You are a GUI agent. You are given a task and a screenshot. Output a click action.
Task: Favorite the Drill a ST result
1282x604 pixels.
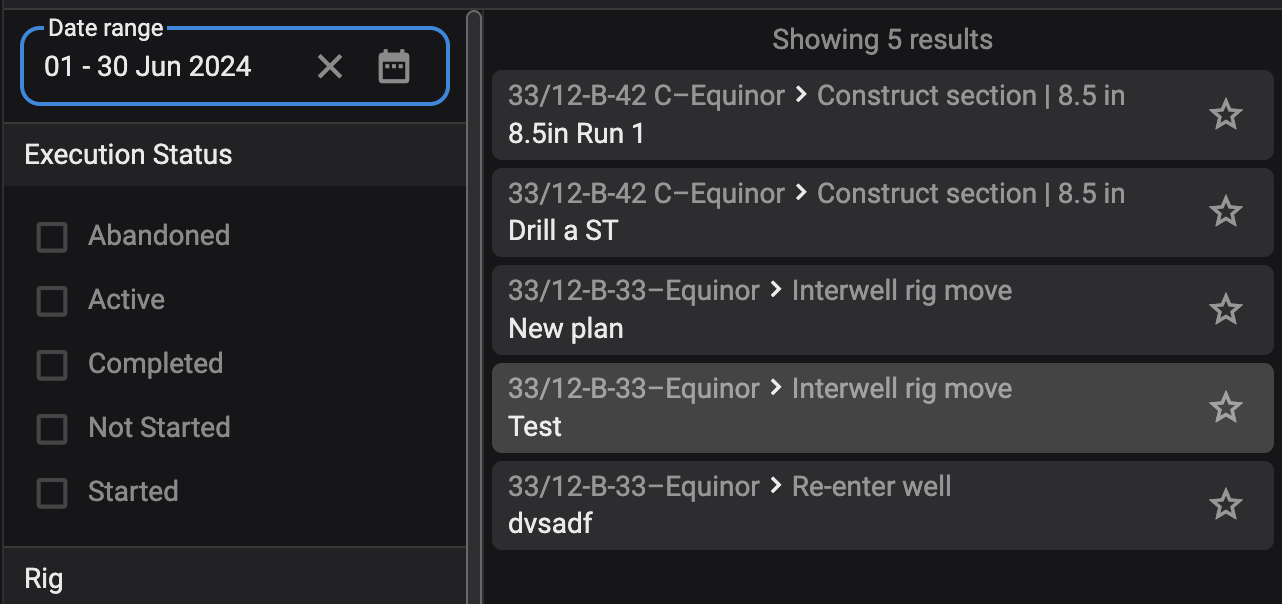(1225, 212)
